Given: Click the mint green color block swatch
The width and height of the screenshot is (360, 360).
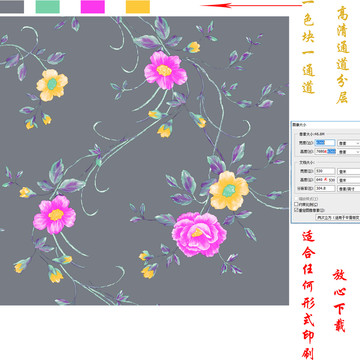Looking at the screenshot, I should pyautogui.click(x=48, y=7).
